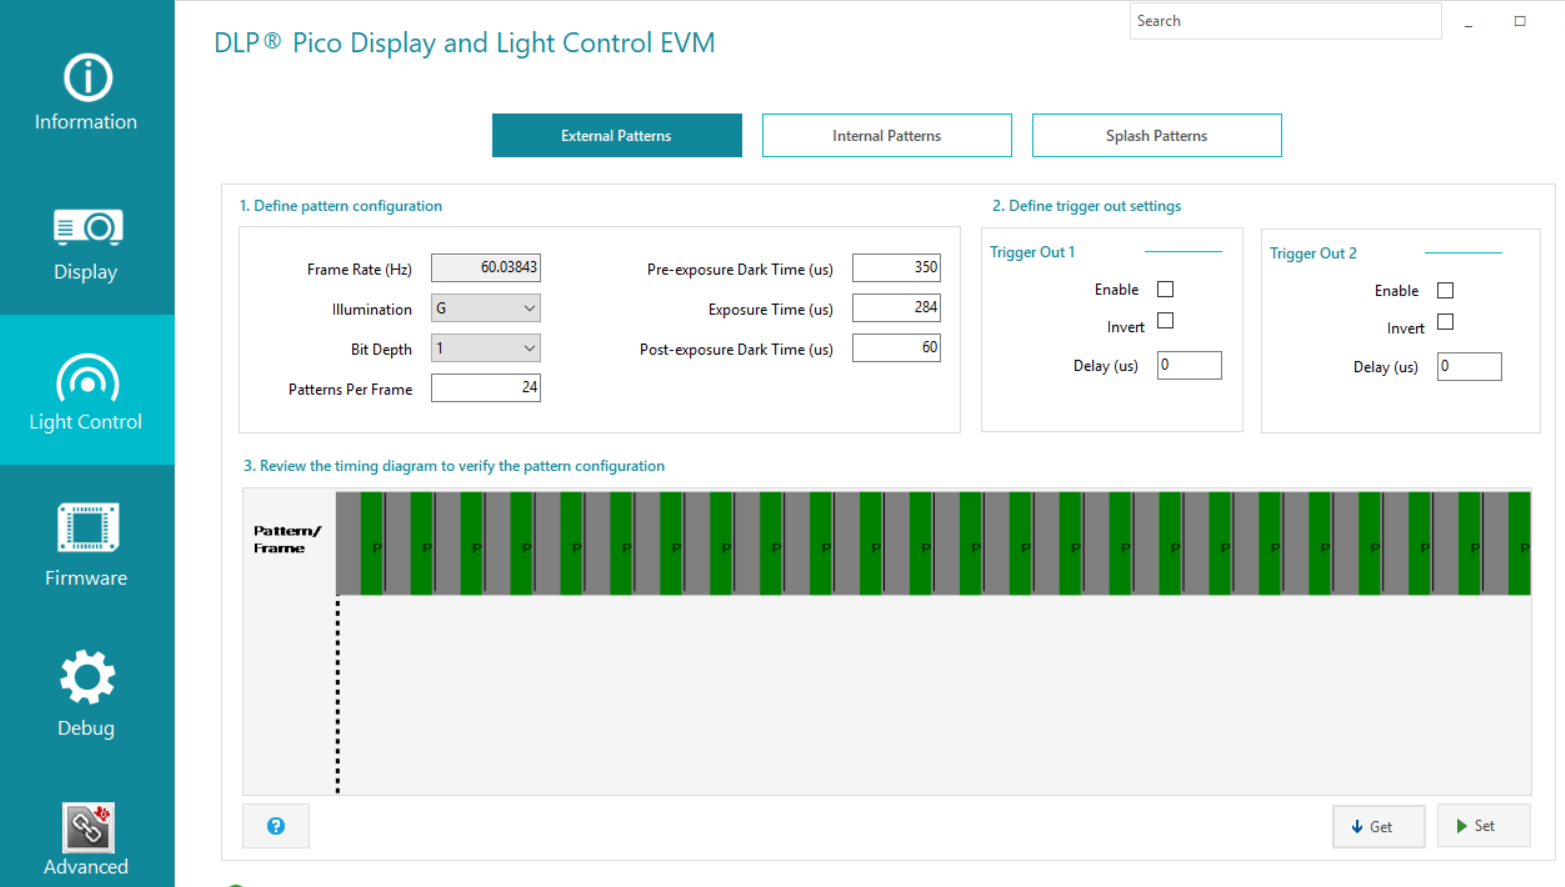
Task: Click the Exposure Time (us) field
Action: point(896,308)
